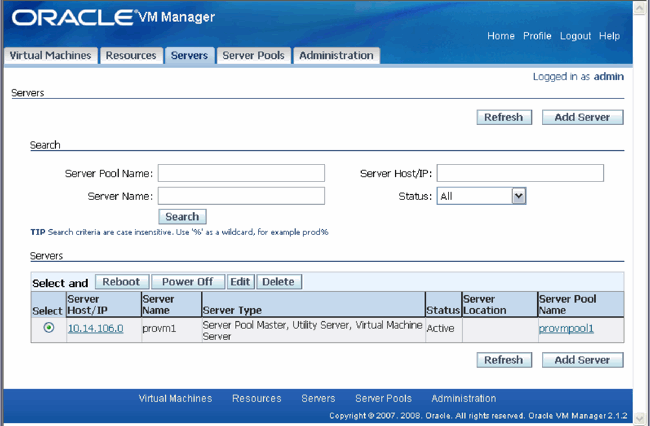Open the Status dropdown showing All
Screen dimensions: 650x426
(481, 196)
